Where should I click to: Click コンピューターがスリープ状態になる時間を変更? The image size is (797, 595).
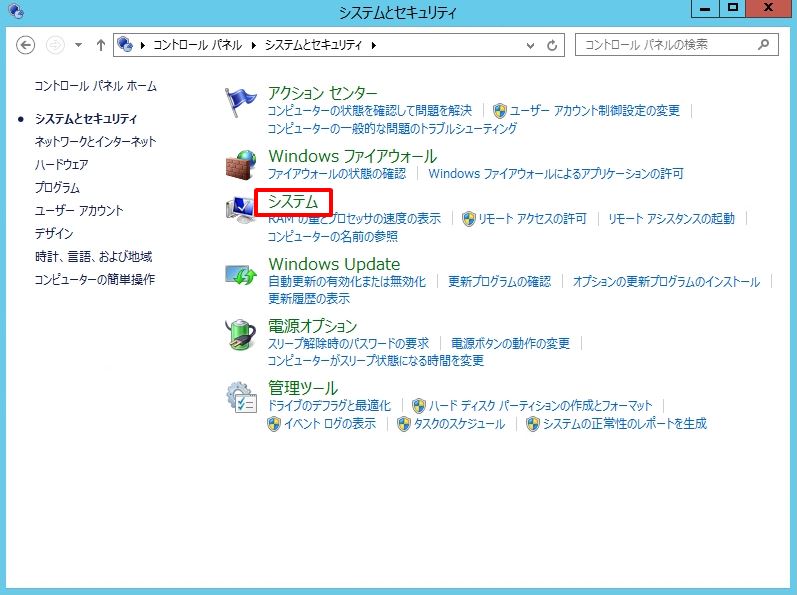pyautogui.click(x=376, y=361)
